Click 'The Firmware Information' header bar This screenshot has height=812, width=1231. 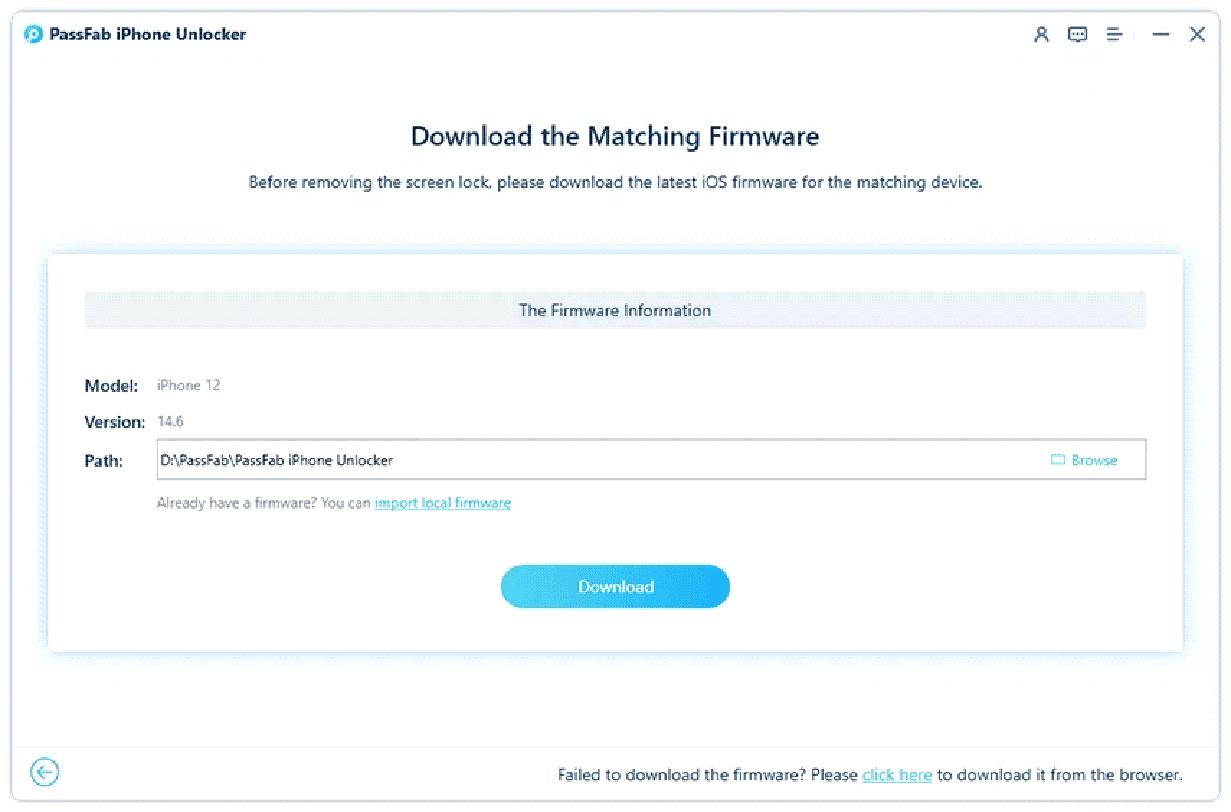(x=615, y=310)
